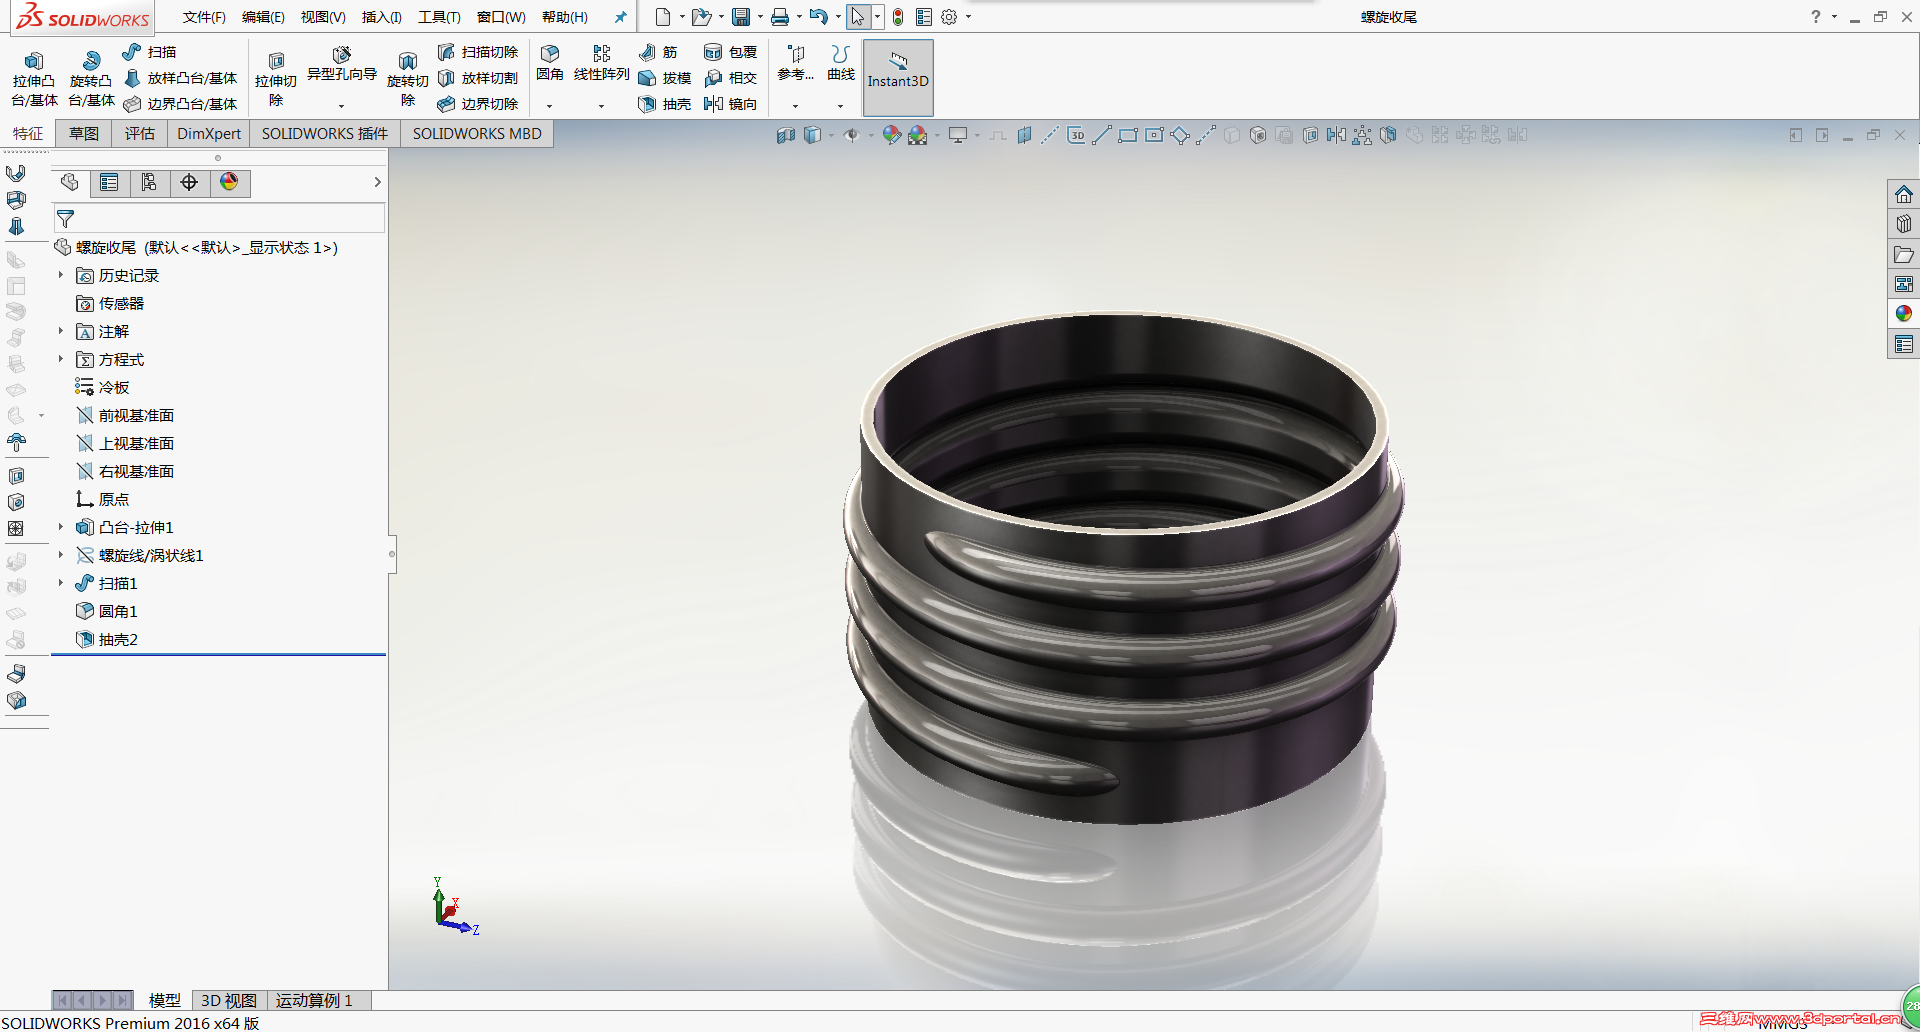This screenshot has height=1032, width=1920.
Task: Select the 筋 rib tool
Action: [x=658, y=52]
